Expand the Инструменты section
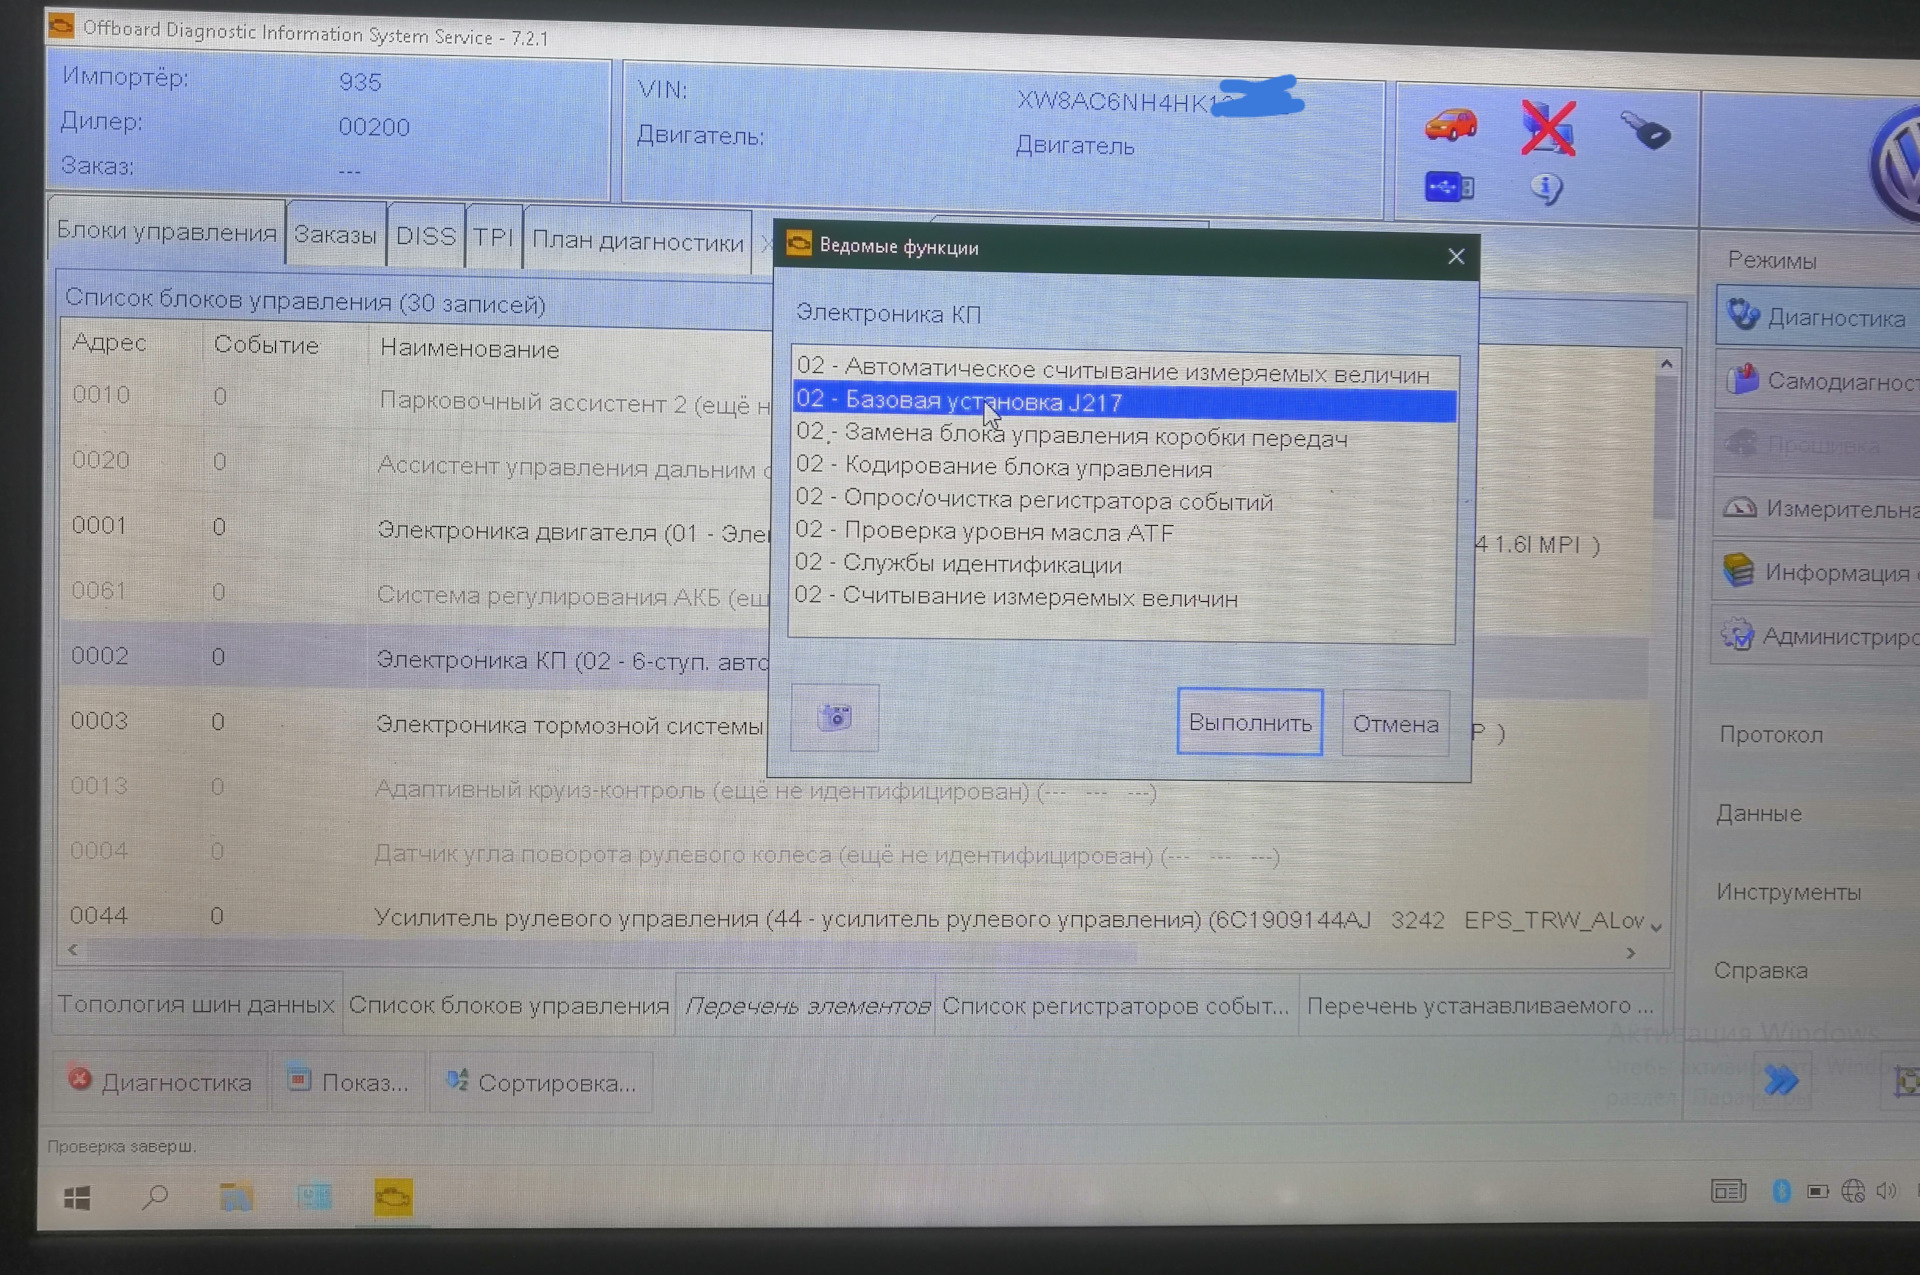This screenshot has width=1920, height=1275. [1788, 892]
